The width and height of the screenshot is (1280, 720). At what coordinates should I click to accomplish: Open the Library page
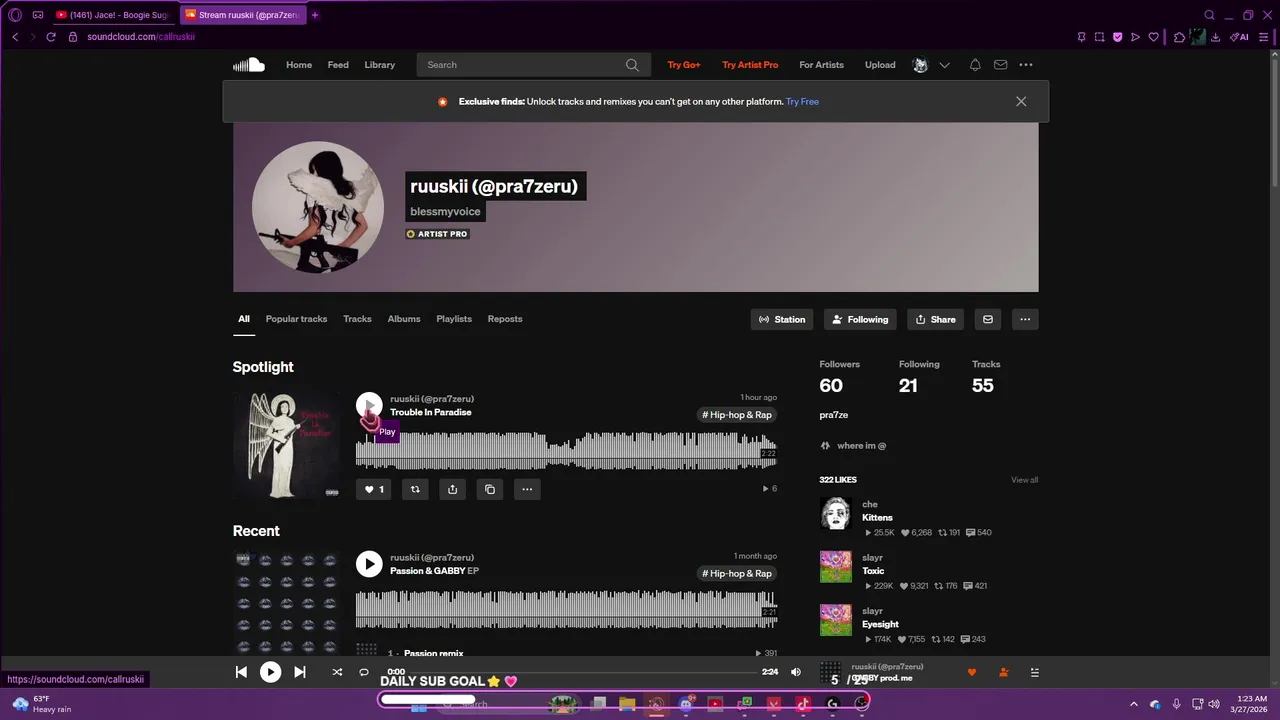[379, 65]
